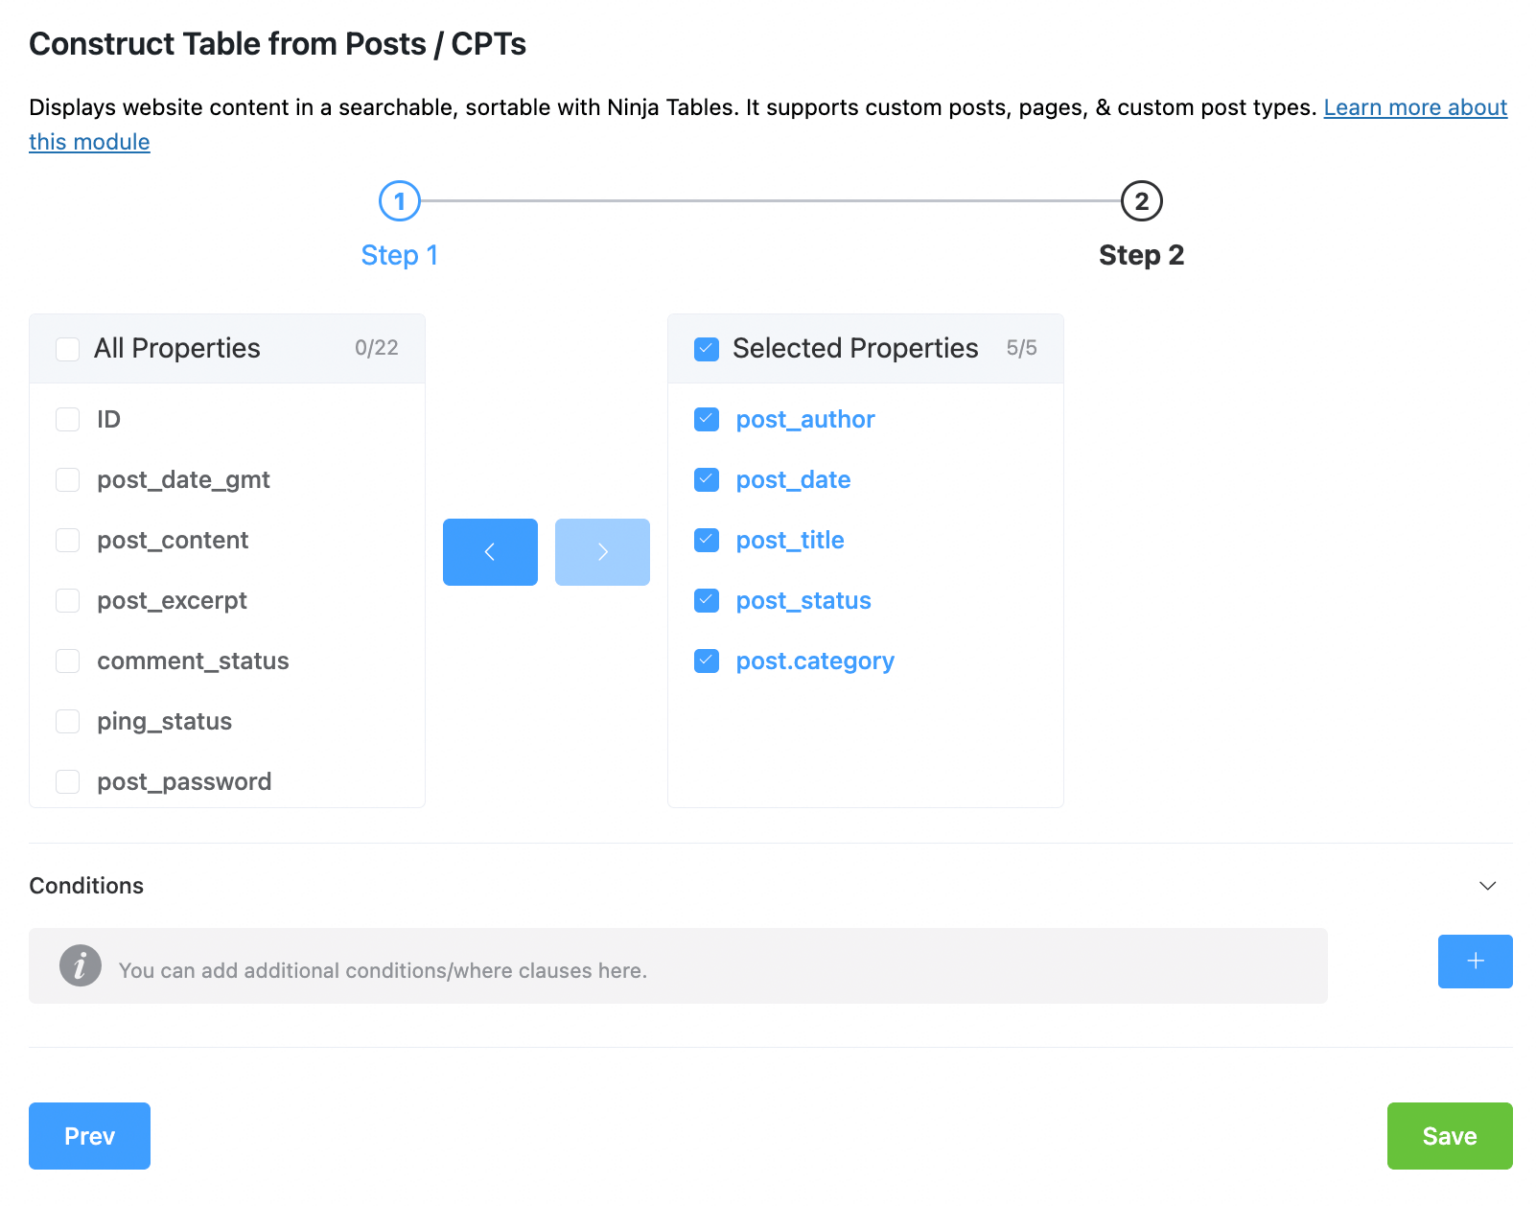Check the comment_status checkbox
The height and width of the screenshot is (1206, 1536).
[x=67, y=660]
